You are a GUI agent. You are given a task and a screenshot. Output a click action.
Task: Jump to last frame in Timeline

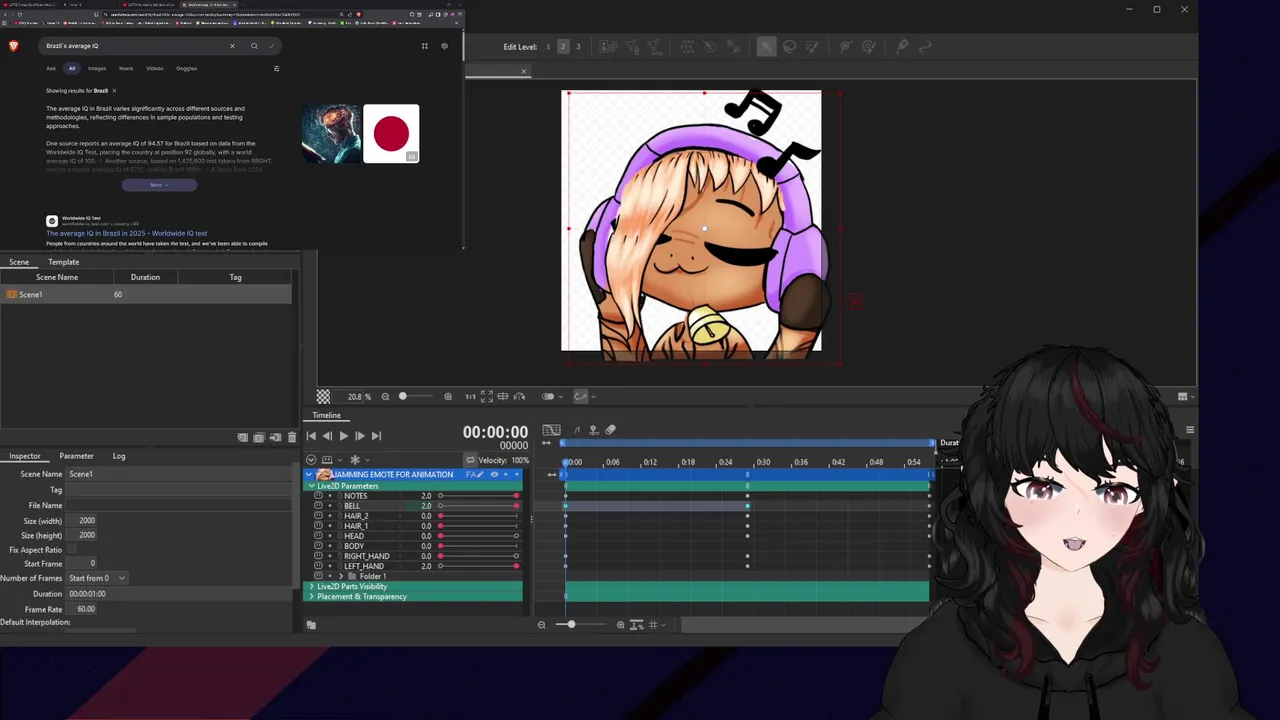(x=376, y=436)
